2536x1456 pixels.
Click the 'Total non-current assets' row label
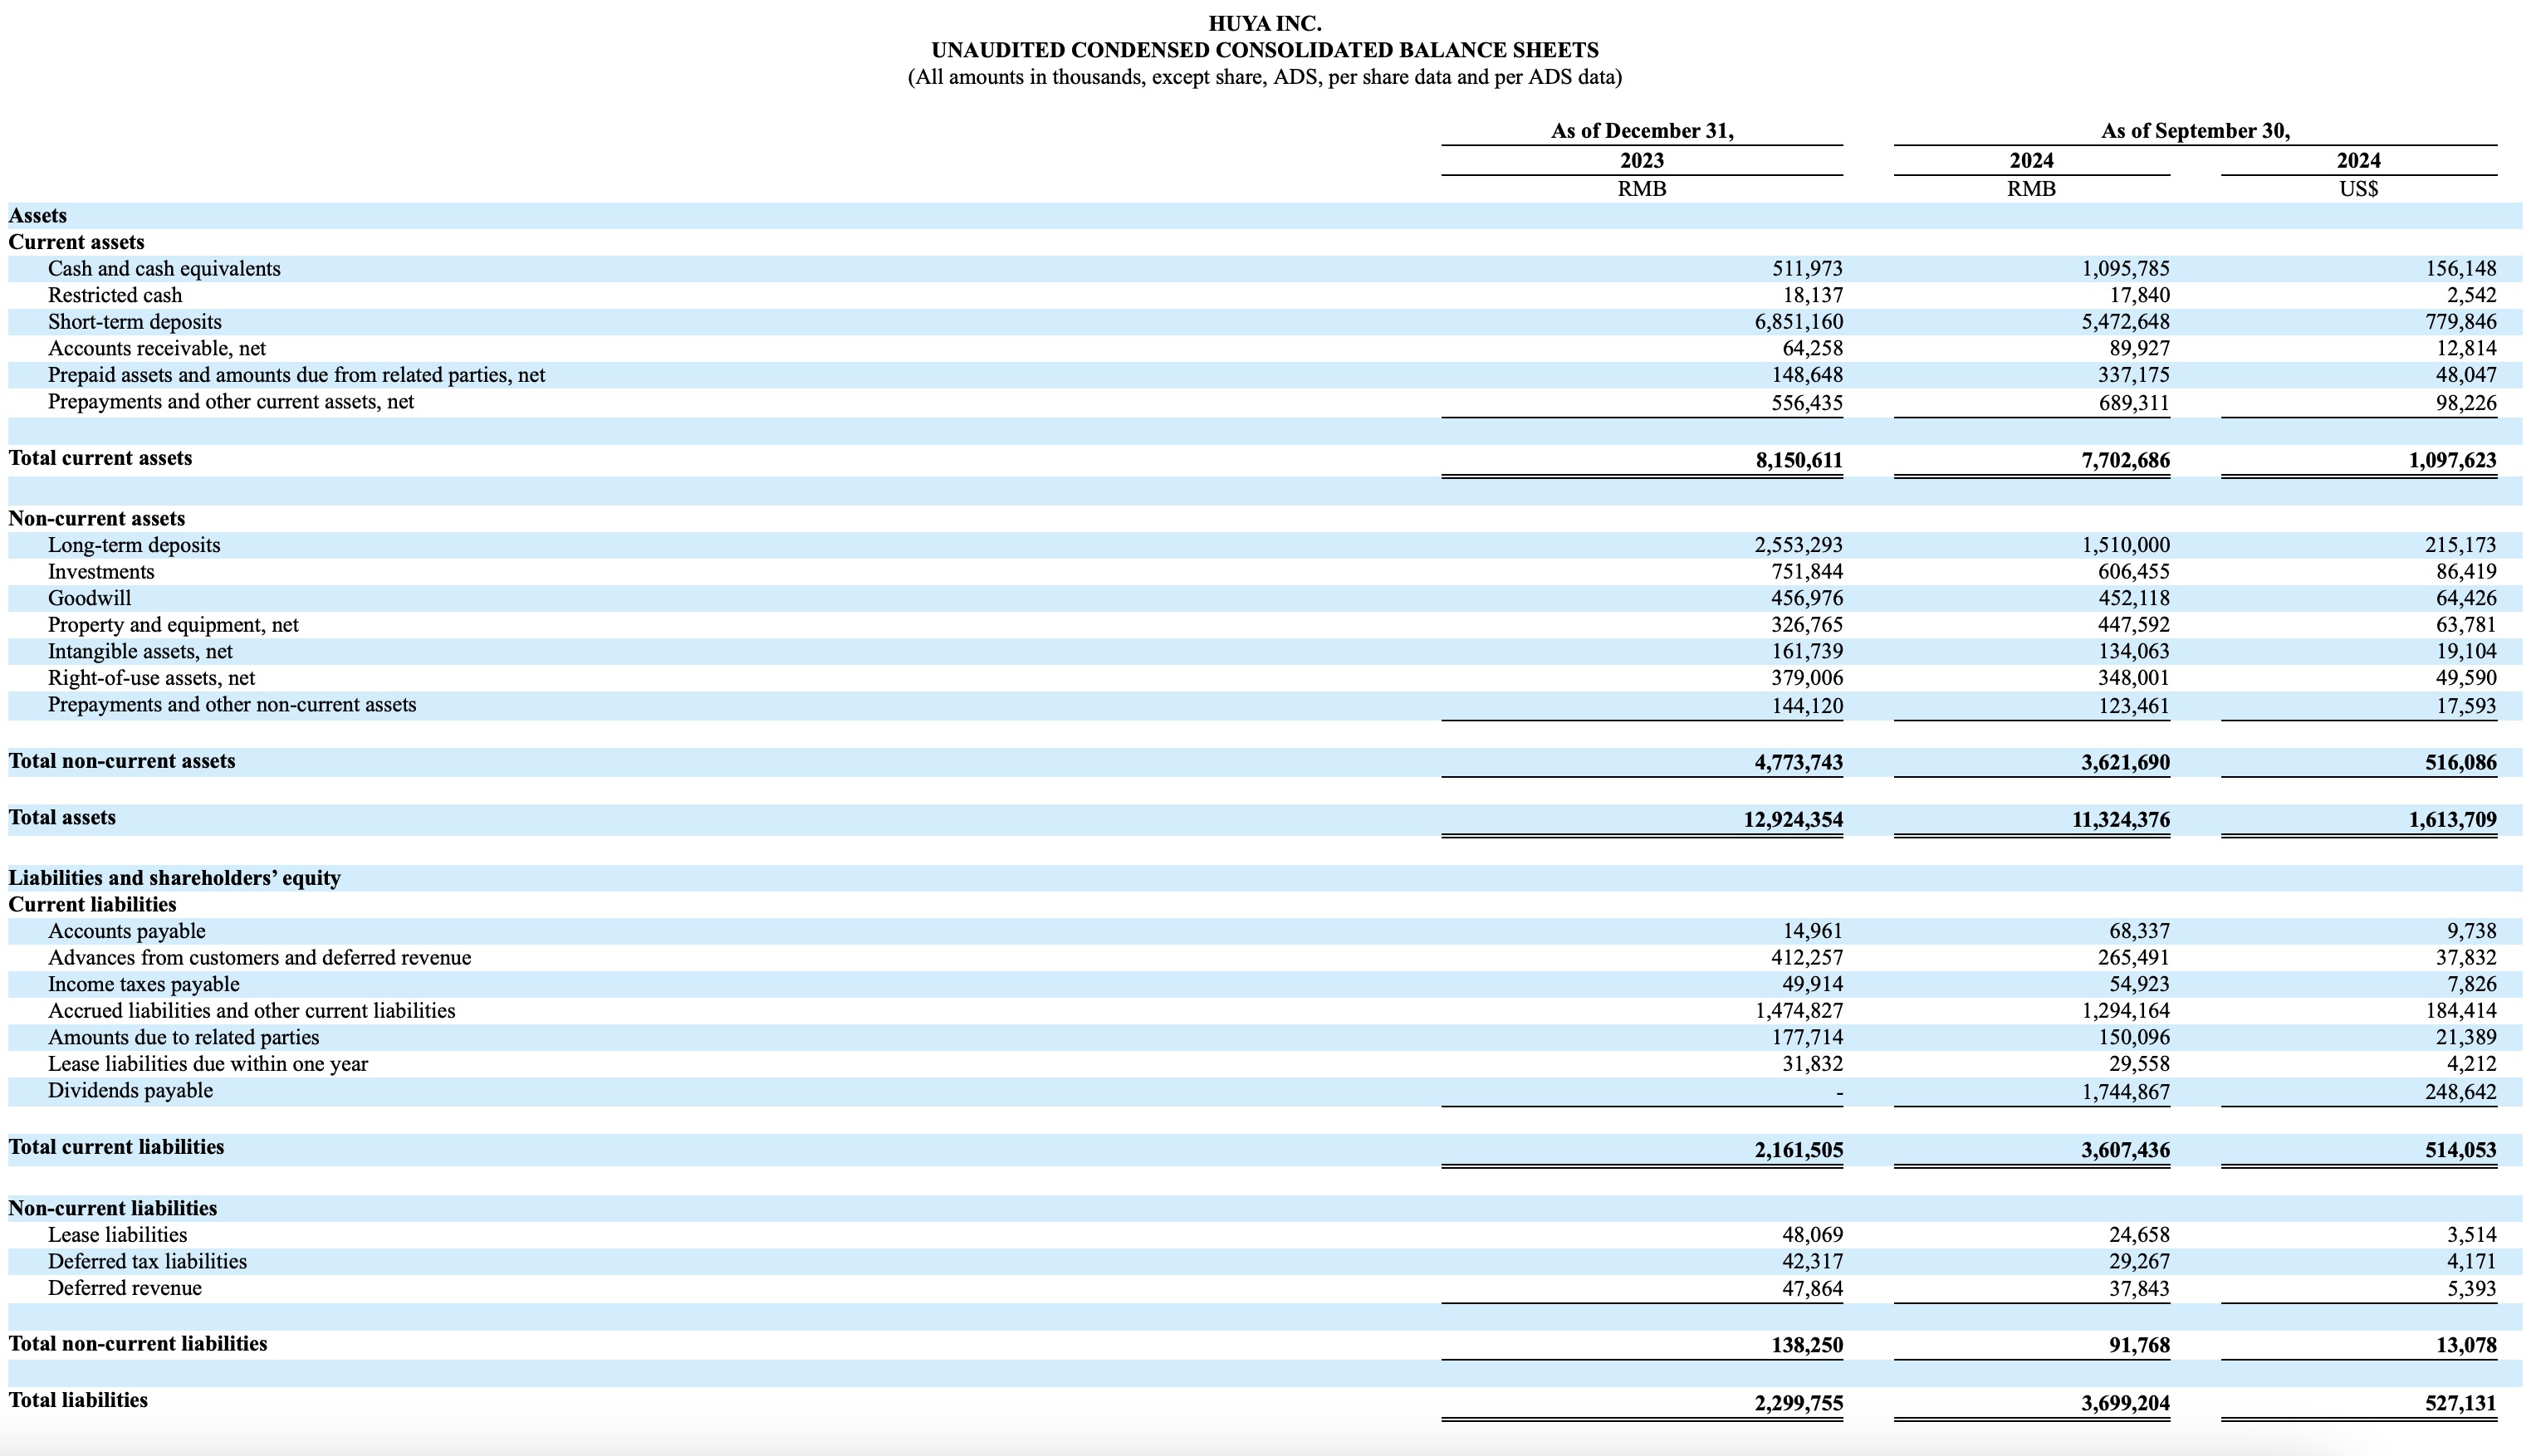coord(122,761)
